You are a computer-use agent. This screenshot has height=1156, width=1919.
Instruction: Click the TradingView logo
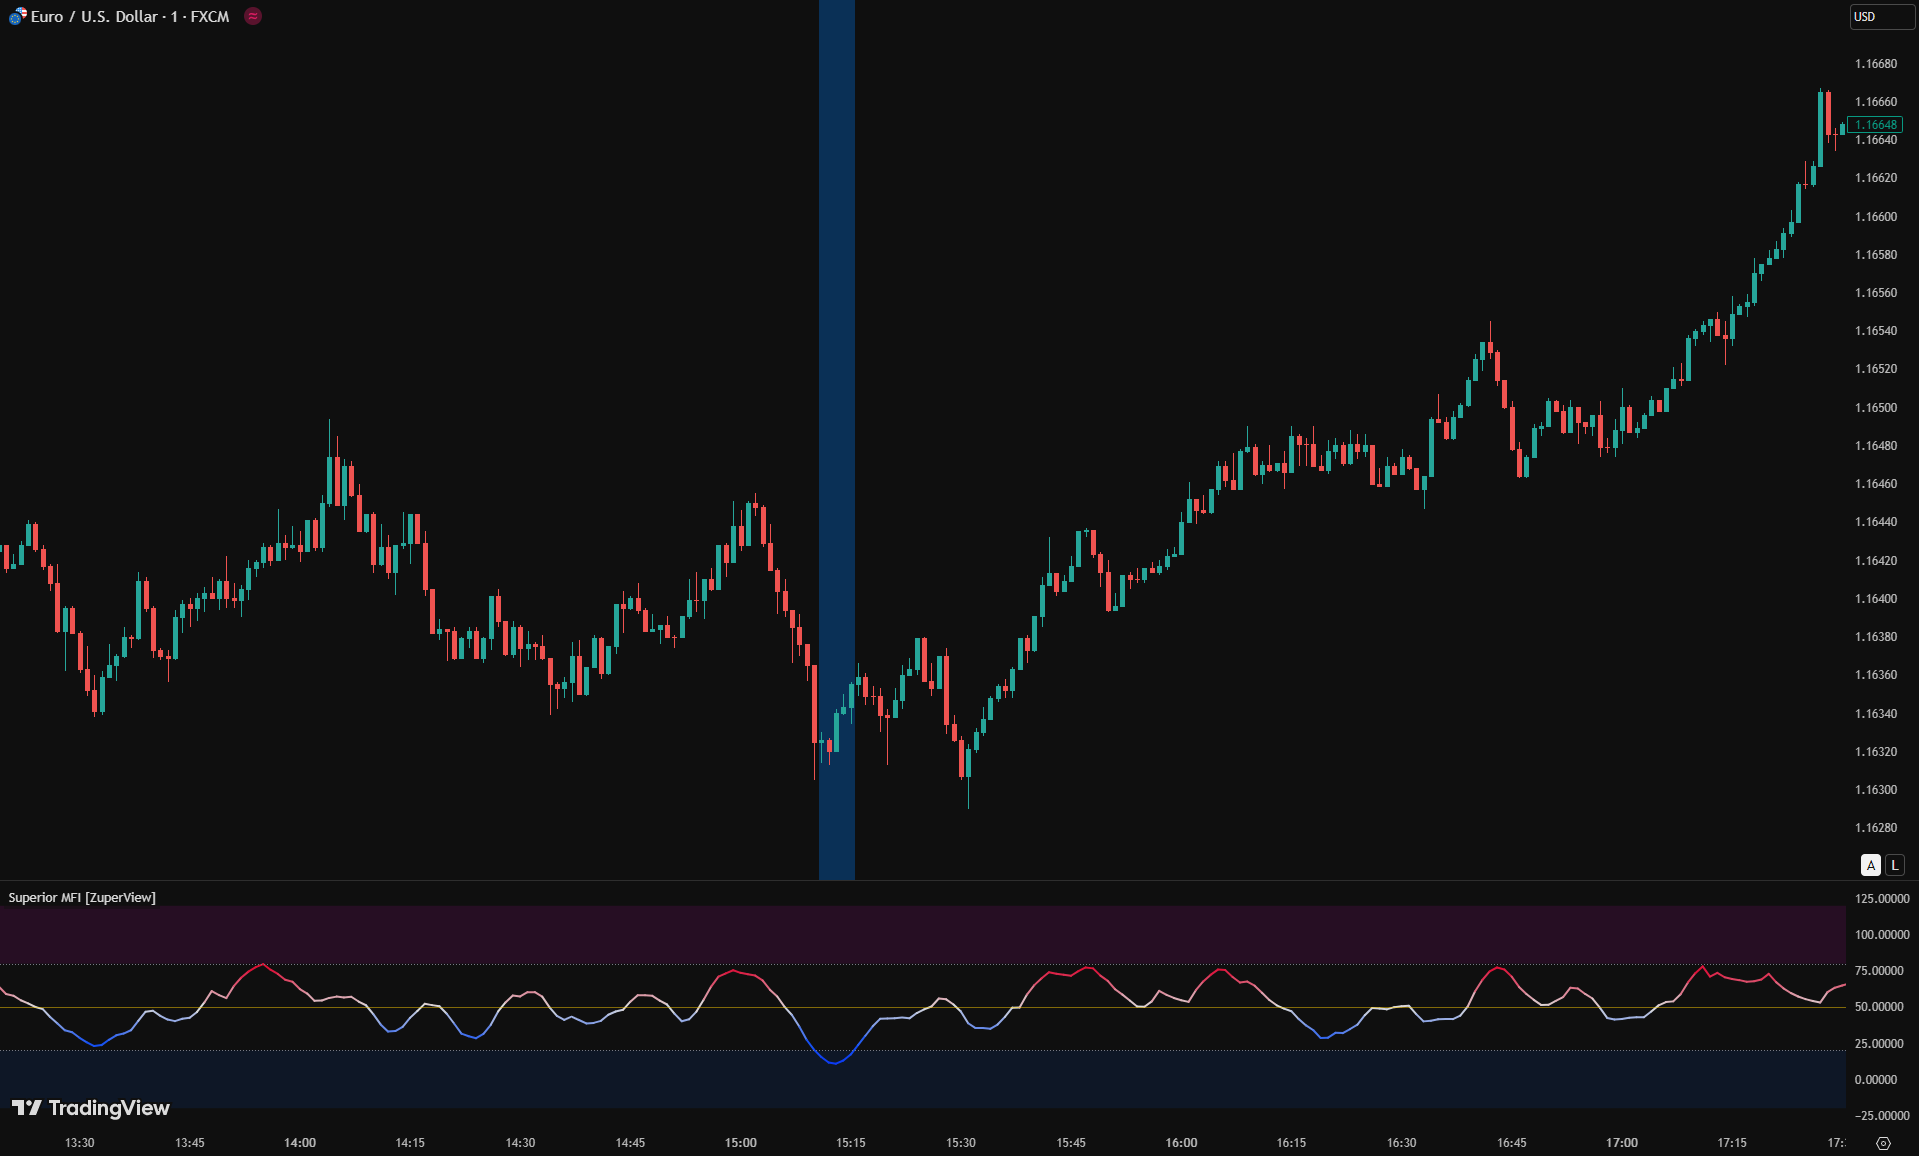(x=91, y=1108)
